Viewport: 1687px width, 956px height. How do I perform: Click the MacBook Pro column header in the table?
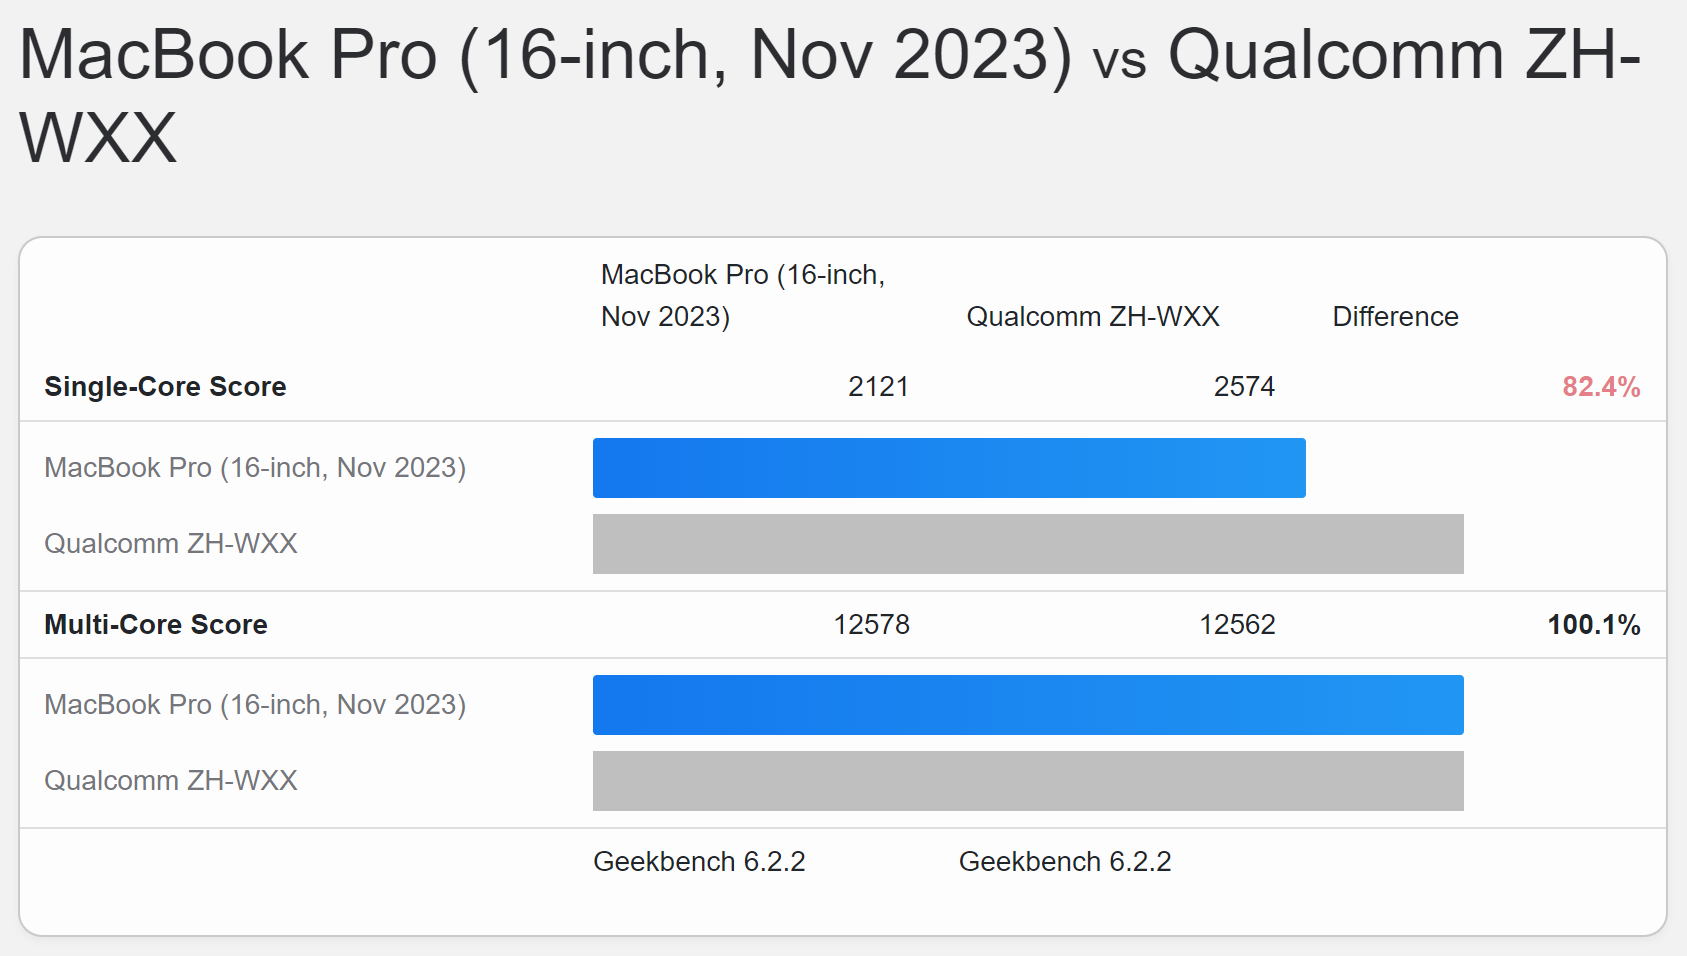[743, 295]
